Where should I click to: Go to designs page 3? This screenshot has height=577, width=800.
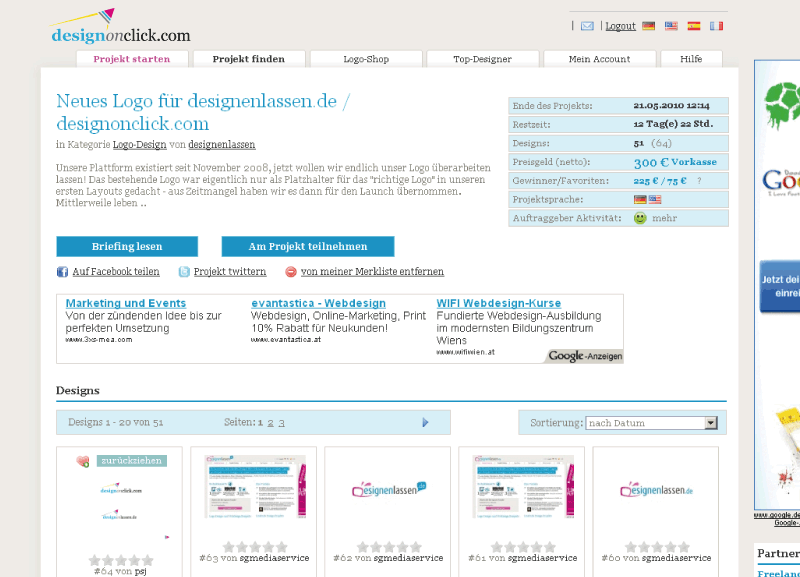[x=281, y=423]
